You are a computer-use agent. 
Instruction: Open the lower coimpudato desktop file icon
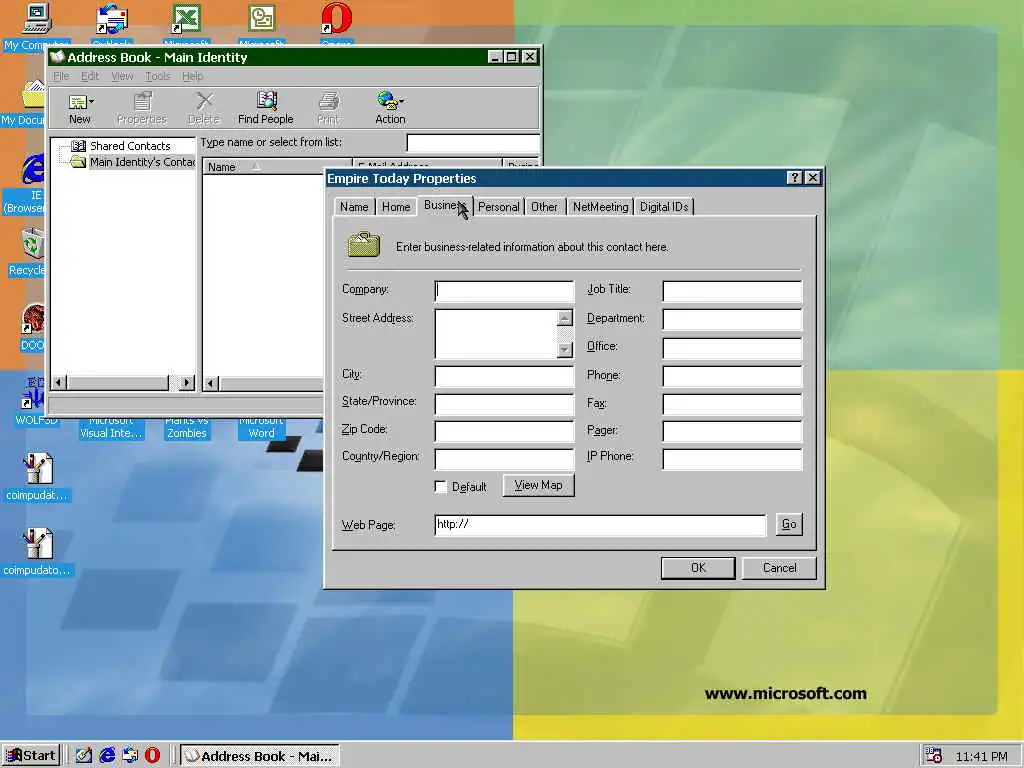pos(37,543)
